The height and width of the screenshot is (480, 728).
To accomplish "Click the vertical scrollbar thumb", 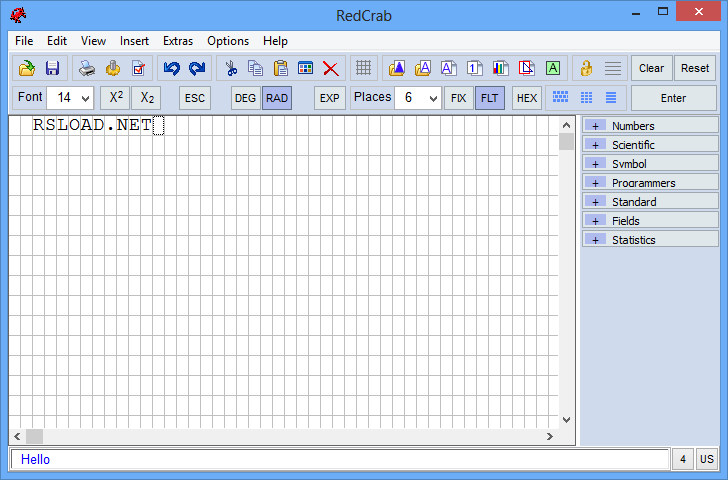I will tap(566, 142).
